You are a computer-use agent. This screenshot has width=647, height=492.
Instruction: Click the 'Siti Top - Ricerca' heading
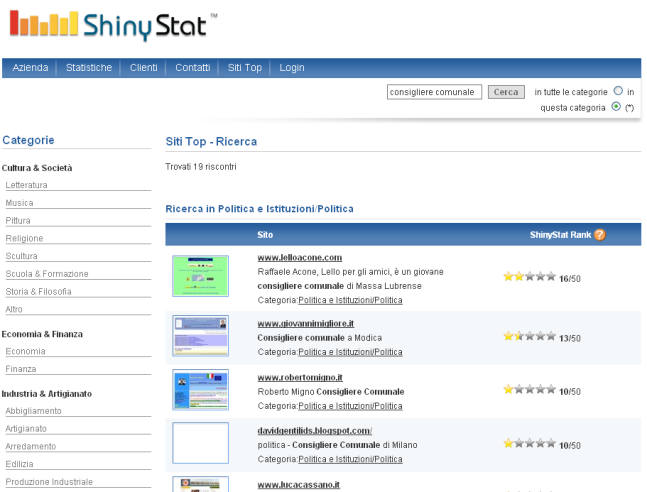[x=211, y=142]
